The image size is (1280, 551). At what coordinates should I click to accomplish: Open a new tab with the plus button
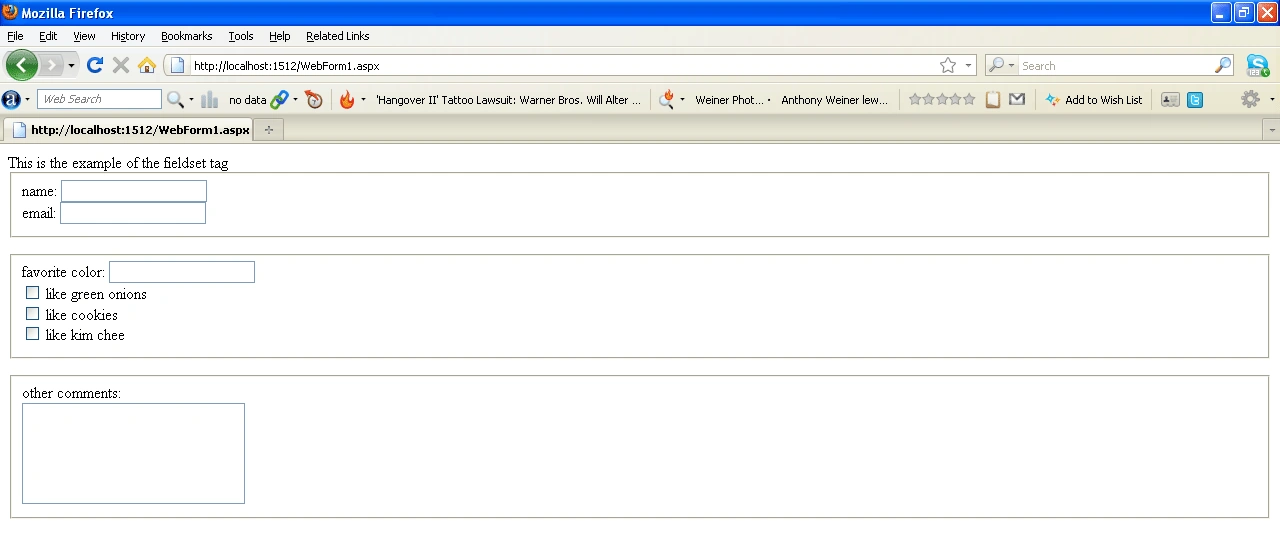pos(269,130)
